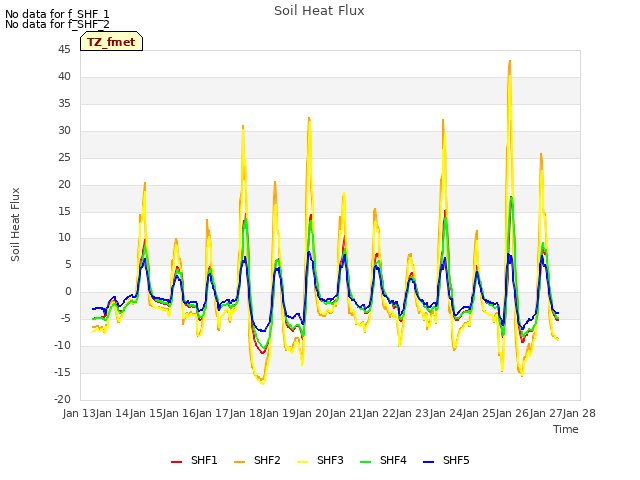640x480 pixels.
Task: Click the Jan 20 x-axis tick label
Action: click(x=313, y=413)
